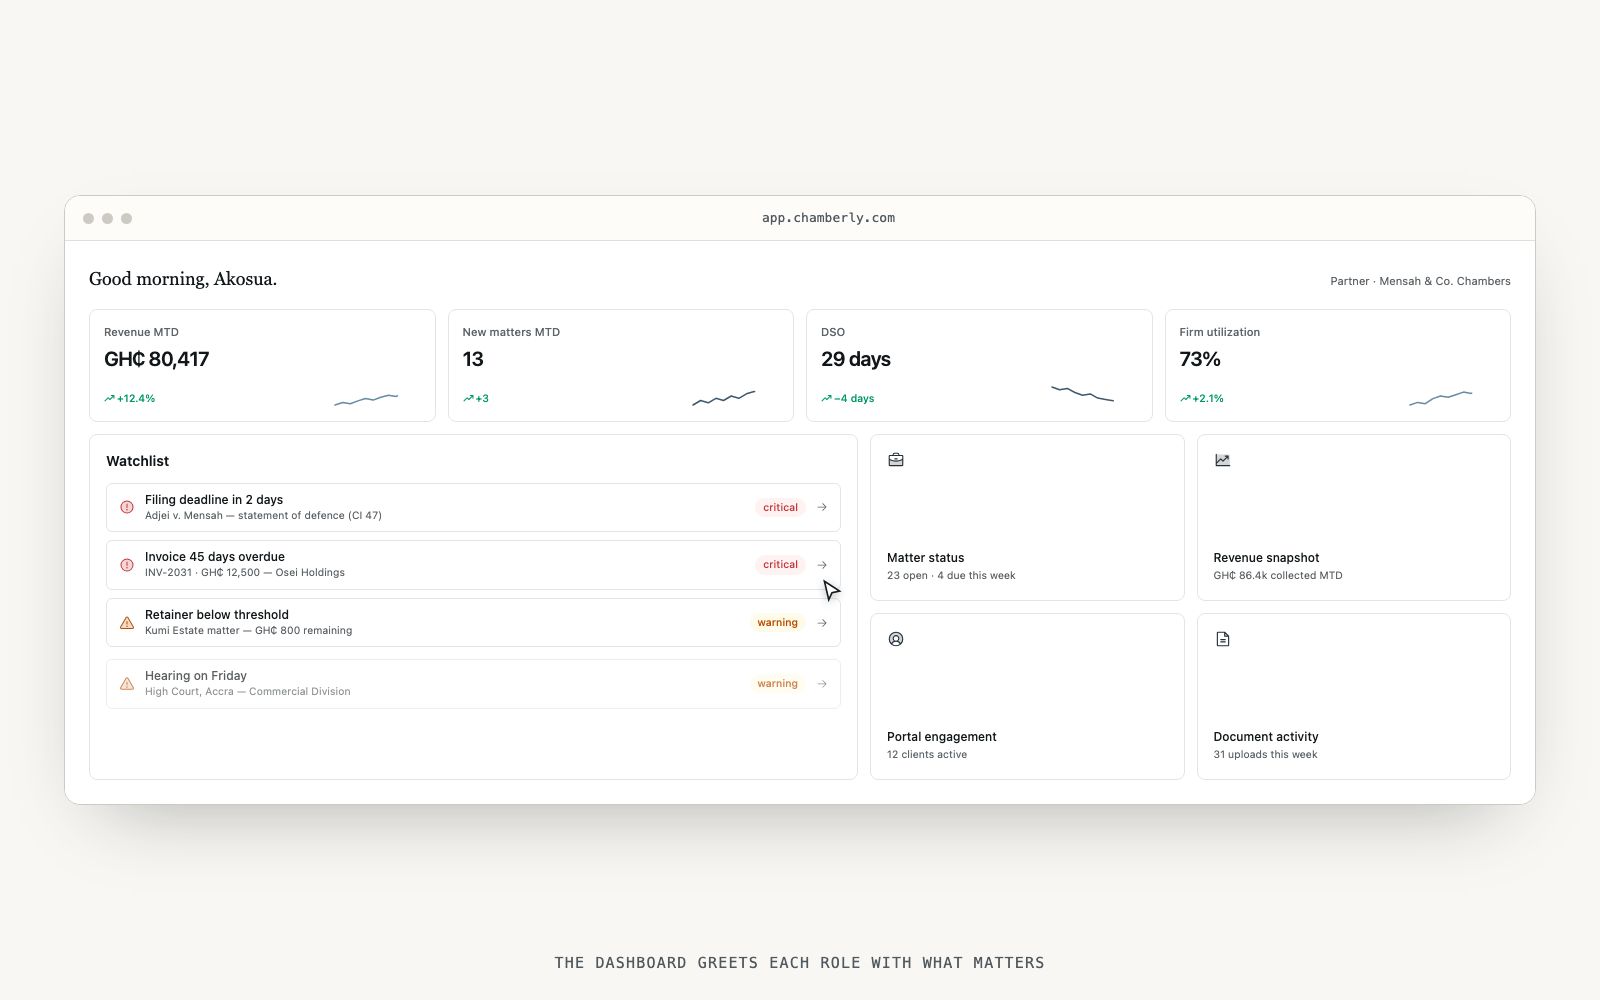
Task: Click the 73% utilization value
Action: coord(1200,359)
